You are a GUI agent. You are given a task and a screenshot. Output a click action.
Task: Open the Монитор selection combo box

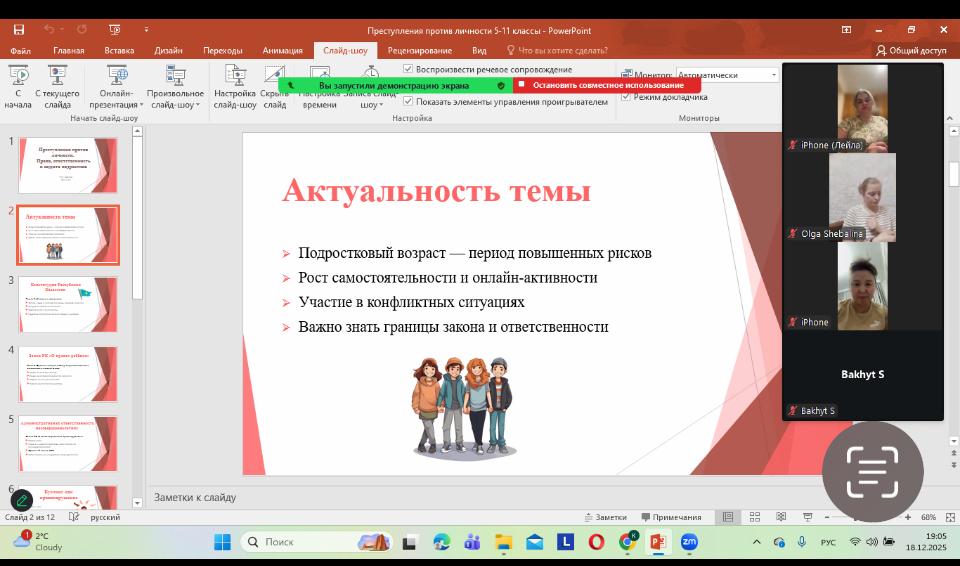point(726,75)
